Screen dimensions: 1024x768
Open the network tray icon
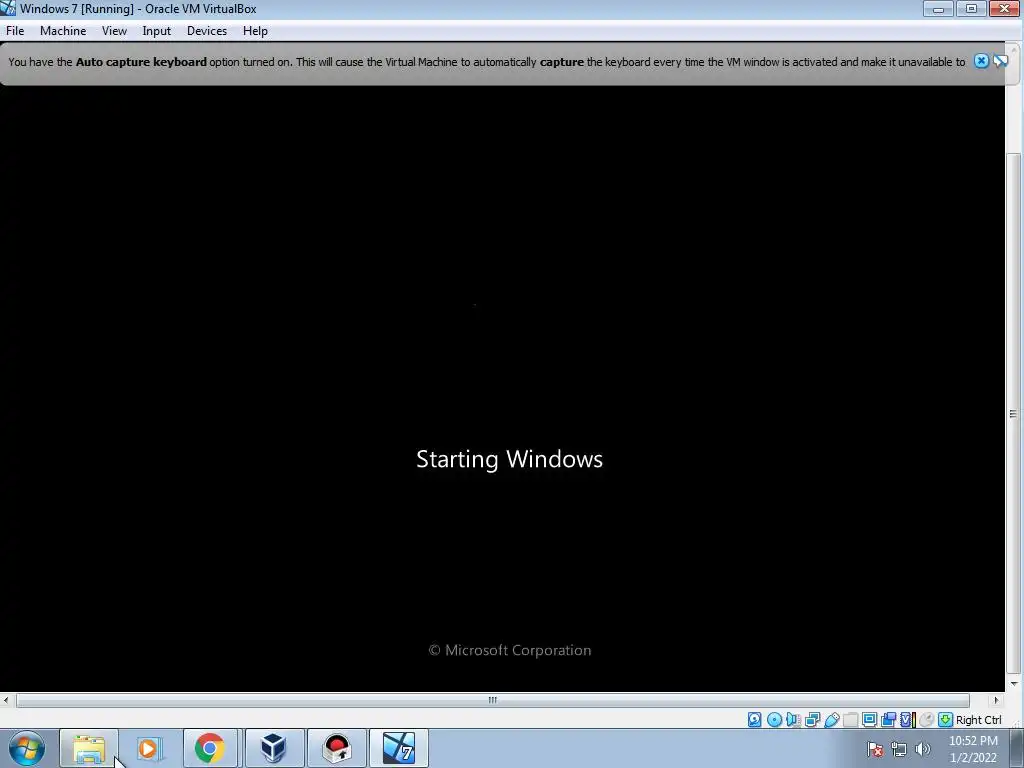click(x=899, y=749)
